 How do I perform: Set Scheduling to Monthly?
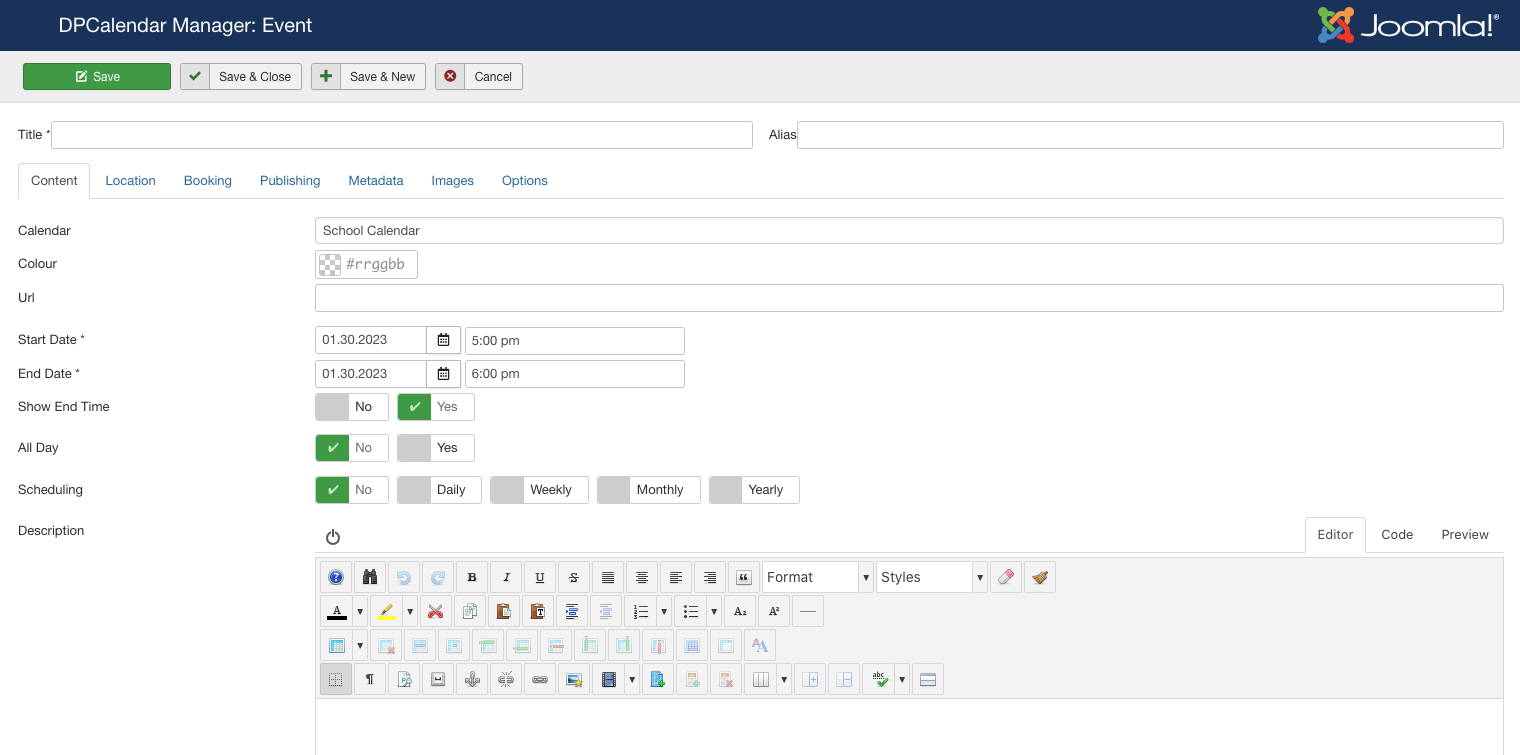coord(649,490)
